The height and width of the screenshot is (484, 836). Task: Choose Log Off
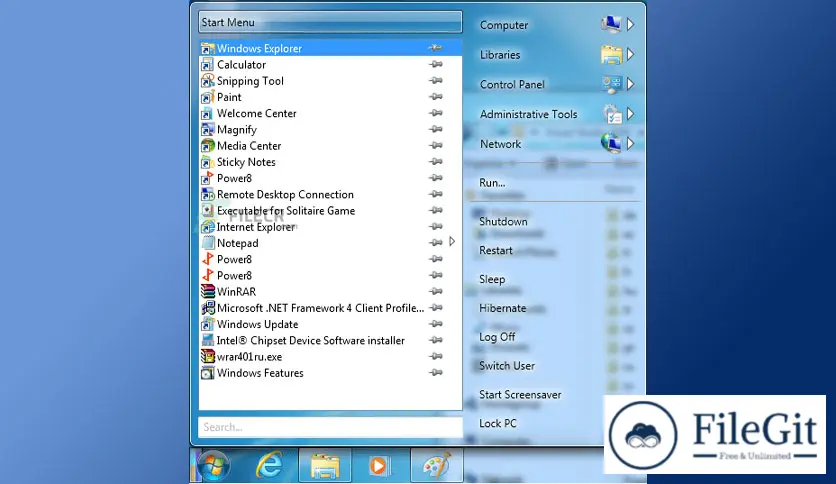497,337
